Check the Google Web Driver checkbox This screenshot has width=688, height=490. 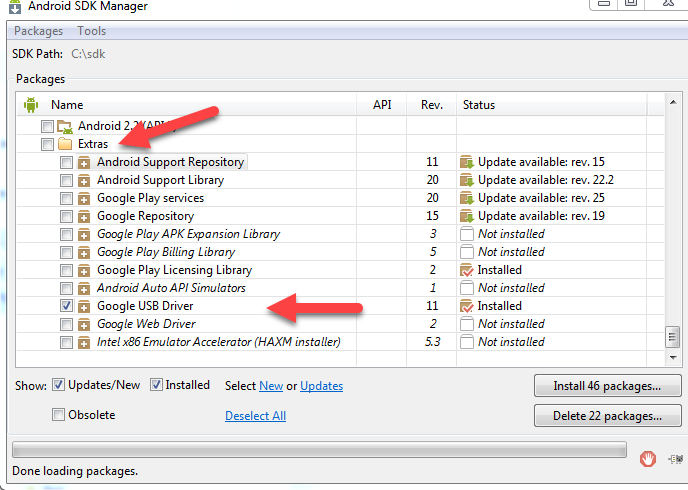click(x=66, y=325)
